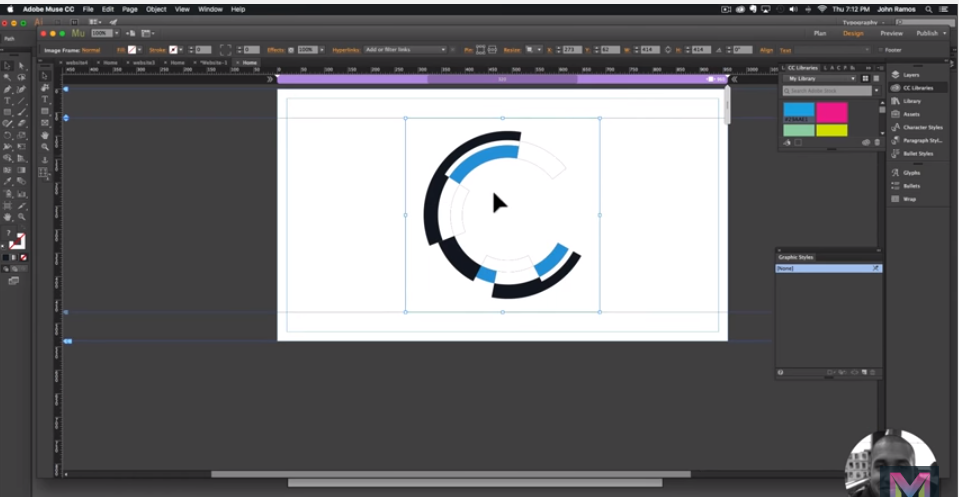Toggle constrain width and height proportions

(668, 50)
